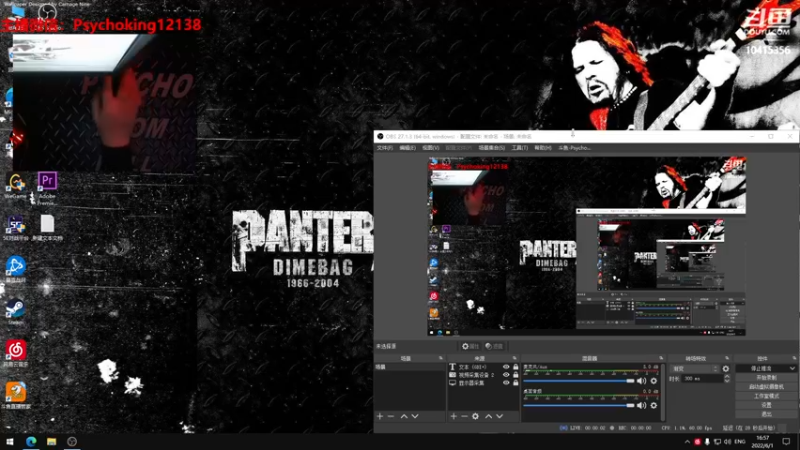Toggle lock of 视频采集设备 2 source

516,375
